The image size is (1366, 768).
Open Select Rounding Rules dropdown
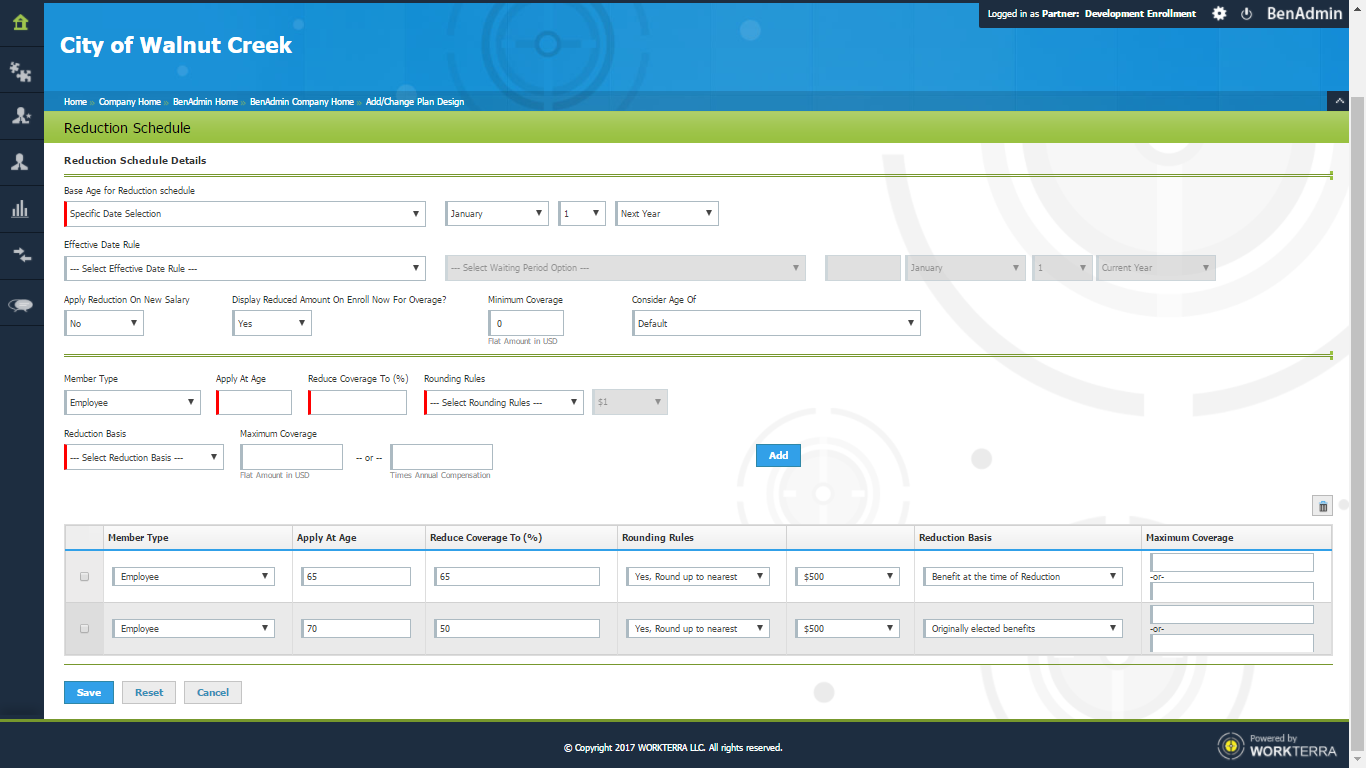(503, 402)
